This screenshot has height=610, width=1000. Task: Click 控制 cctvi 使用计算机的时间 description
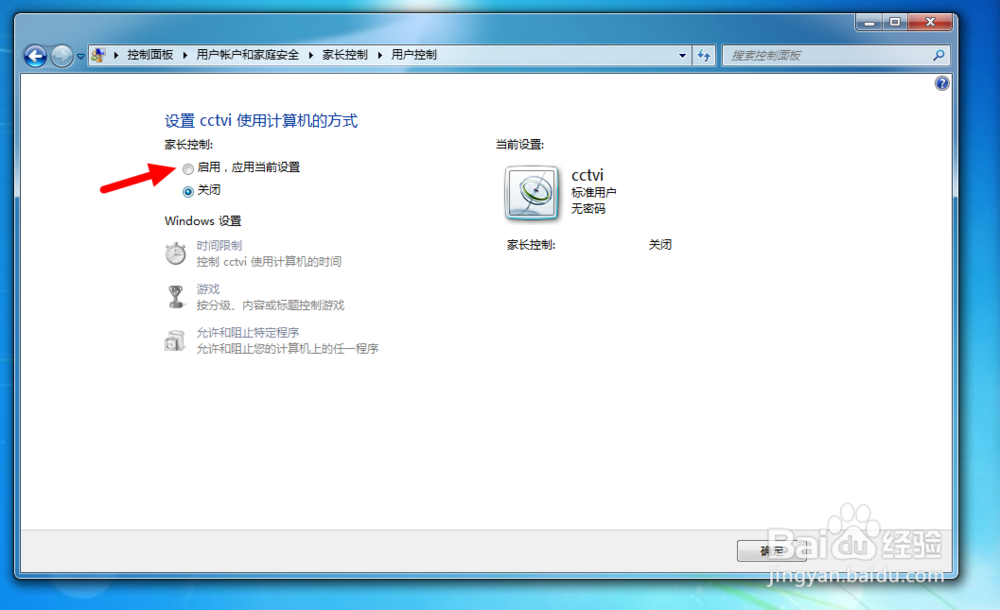point(269,262)
